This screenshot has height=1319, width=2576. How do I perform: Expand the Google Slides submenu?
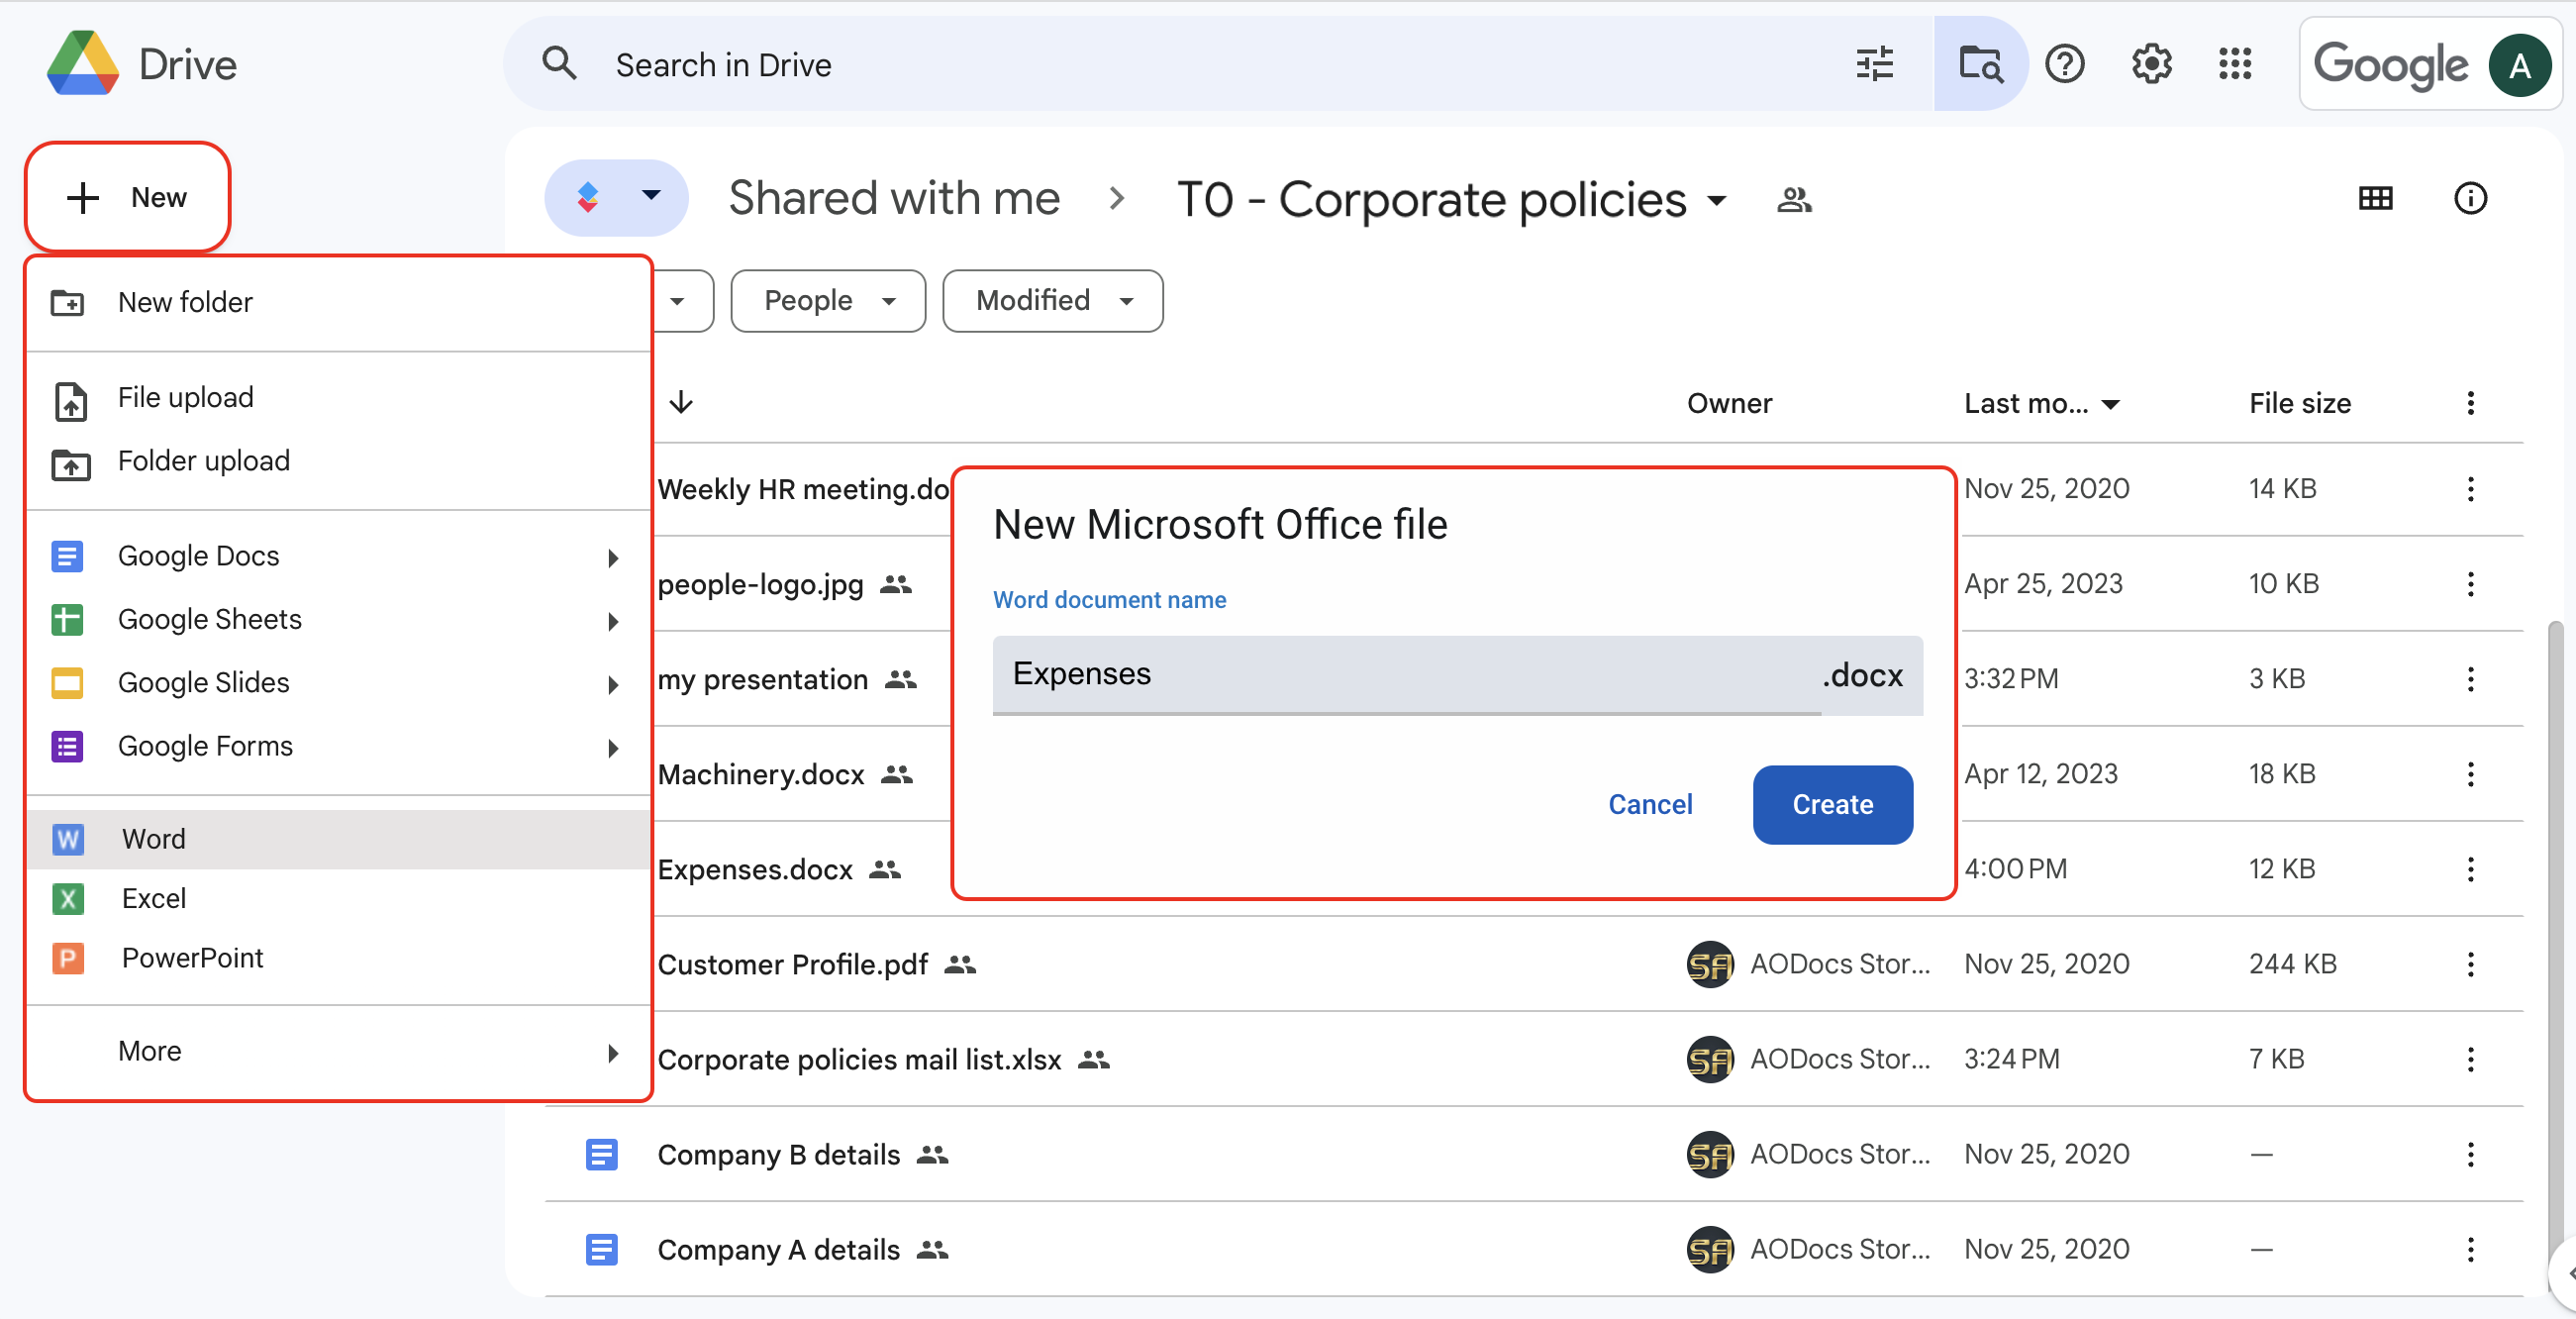click(613, 684)
